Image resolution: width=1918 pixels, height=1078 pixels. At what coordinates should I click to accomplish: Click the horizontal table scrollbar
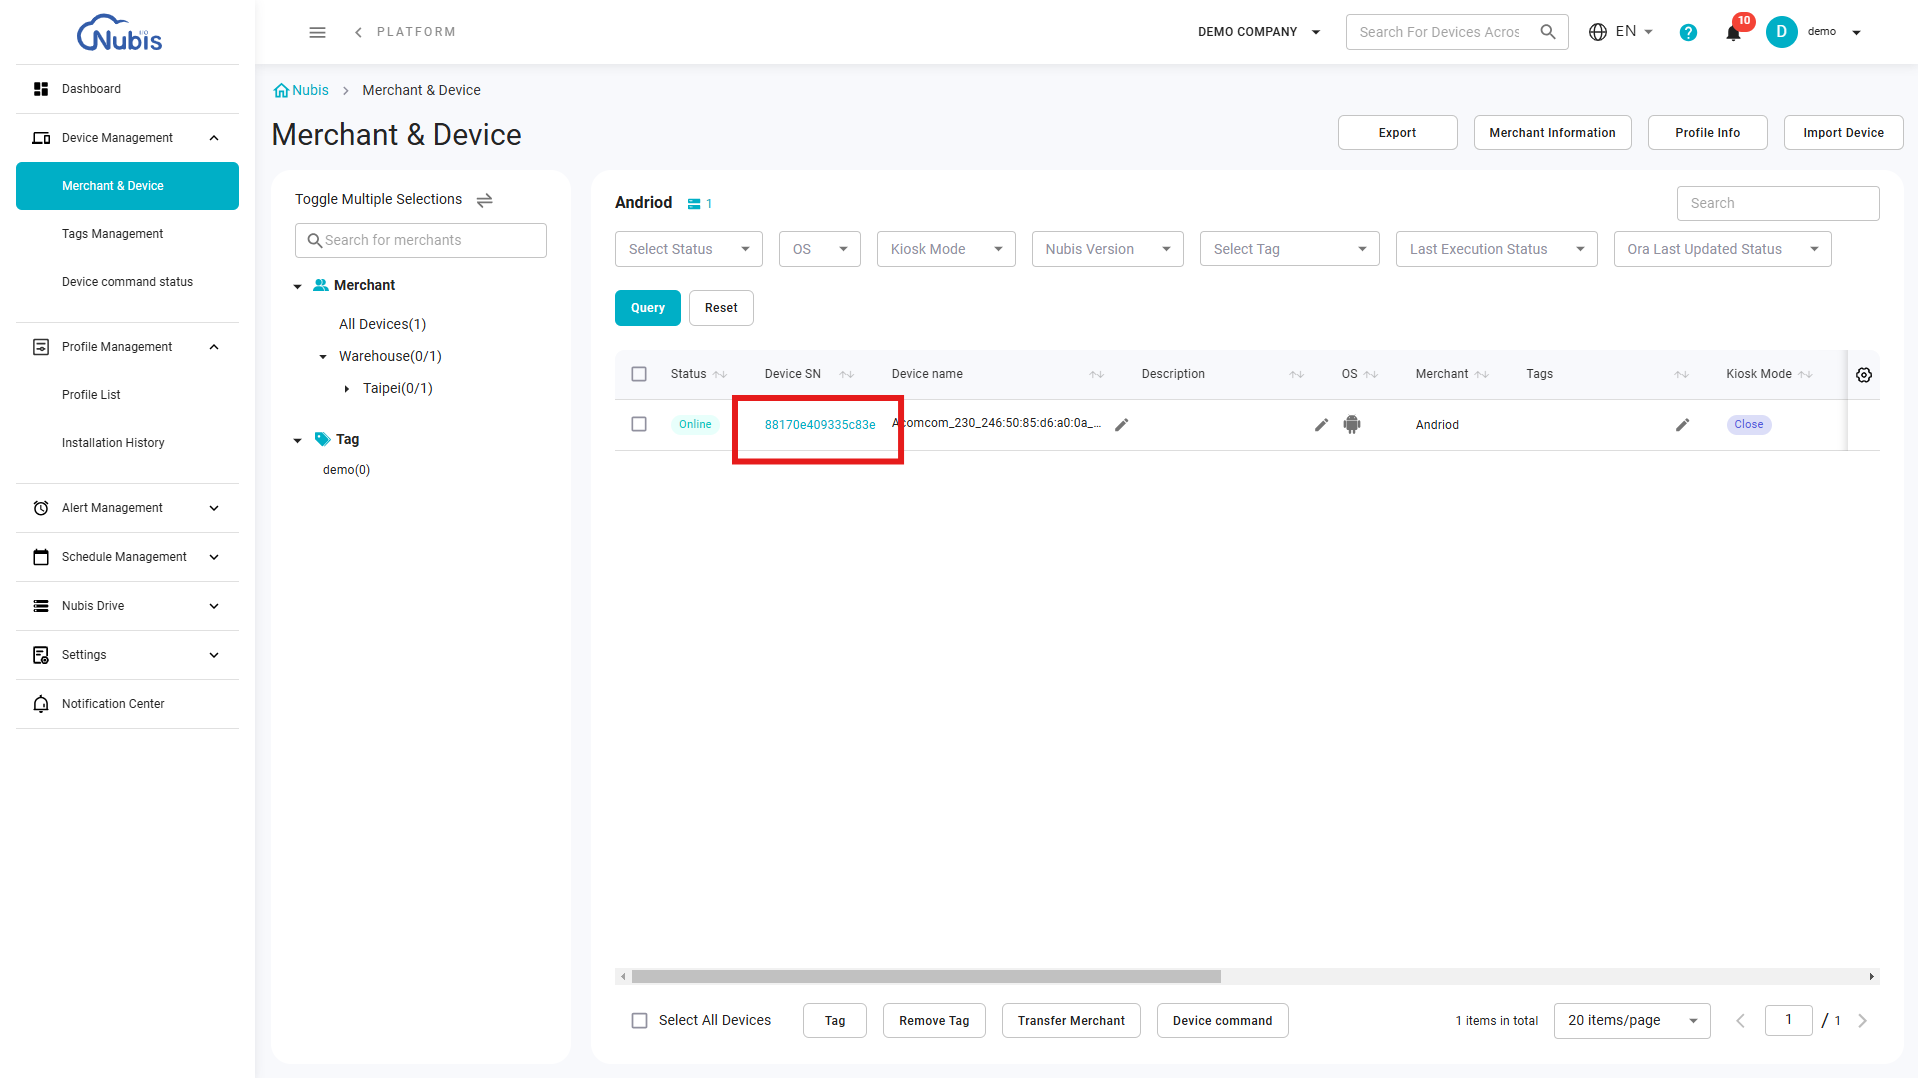pyautogui.click(x=926, y=976)
